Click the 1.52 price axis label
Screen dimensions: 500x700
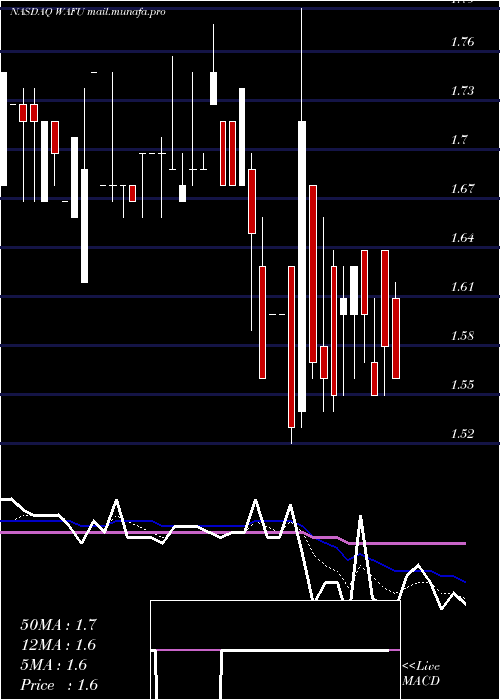[462, 433]
